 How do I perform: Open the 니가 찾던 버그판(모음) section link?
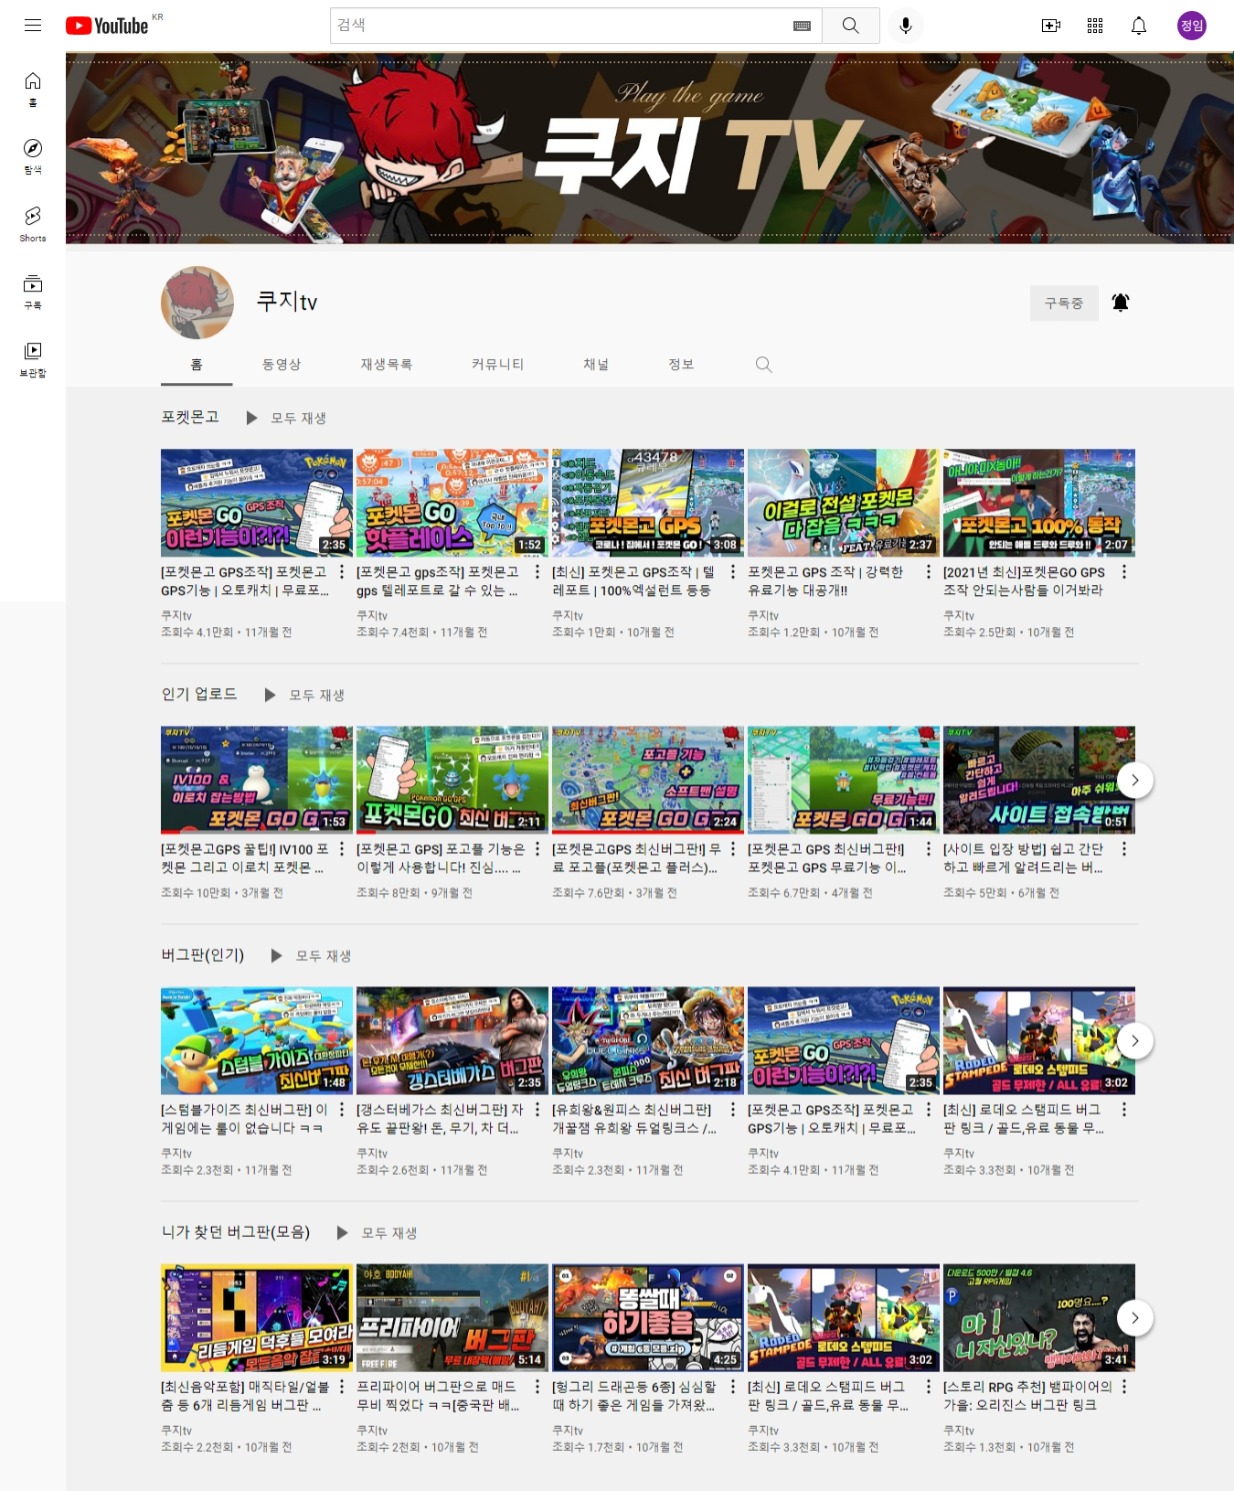[x=236, y=1232]
